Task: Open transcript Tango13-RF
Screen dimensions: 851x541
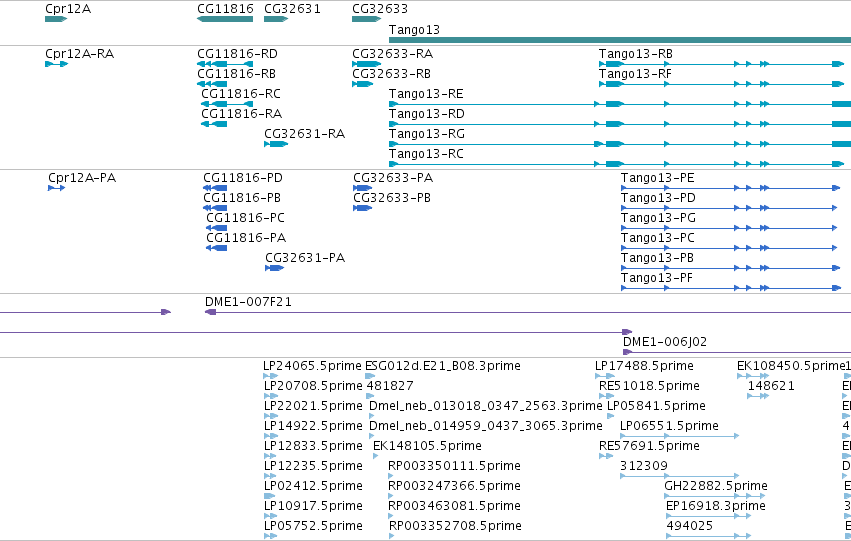Action: 635,74
